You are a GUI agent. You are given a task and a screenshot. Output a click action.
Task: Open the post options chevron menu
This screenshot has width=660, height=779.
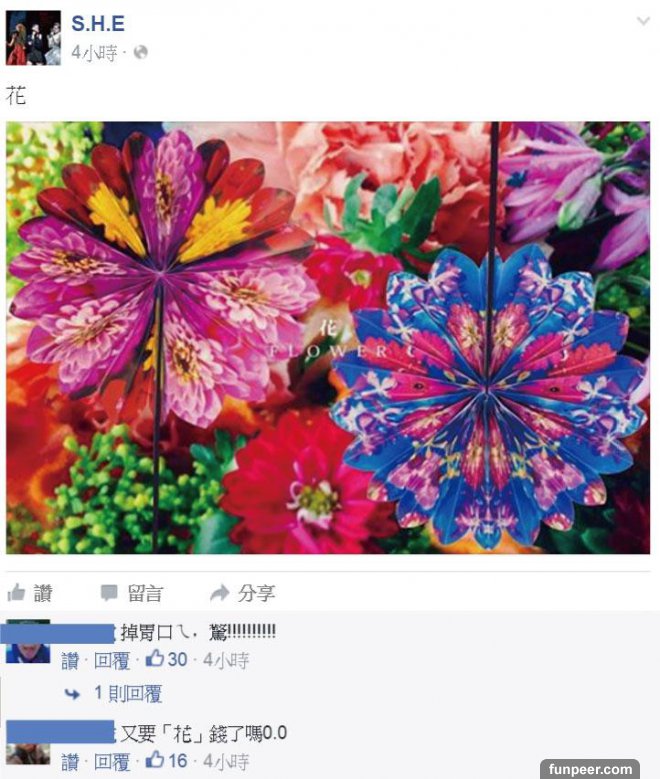click(x=644, y=21)
